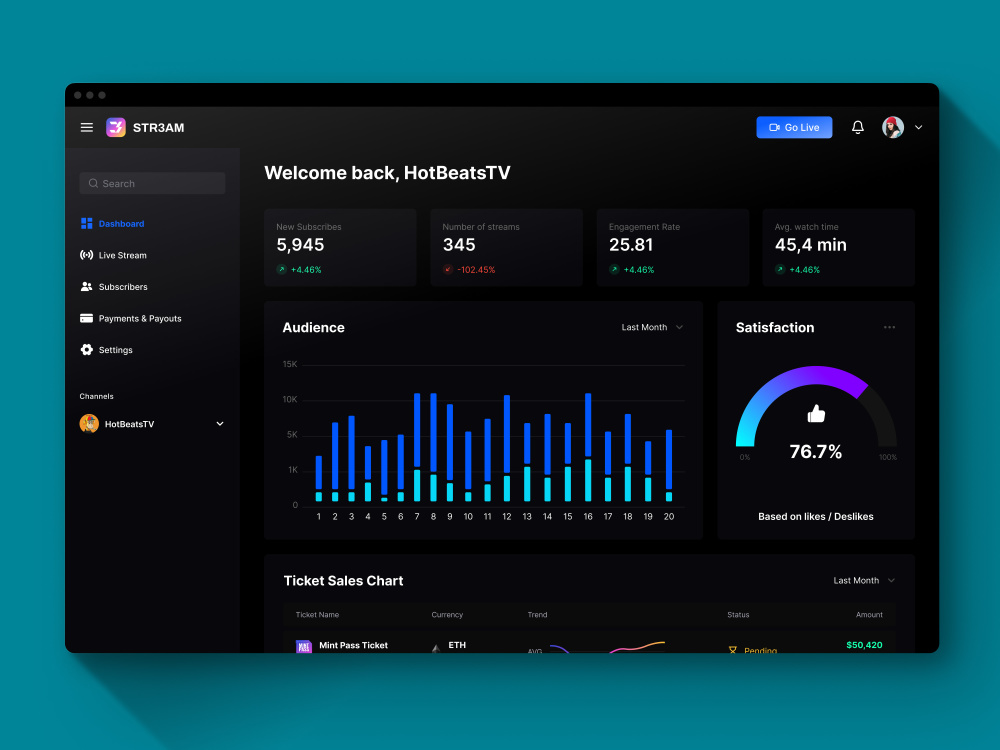Click the thumbs-up satisfaction icon
Screen dimensions: 1000x750
(816, 414)
